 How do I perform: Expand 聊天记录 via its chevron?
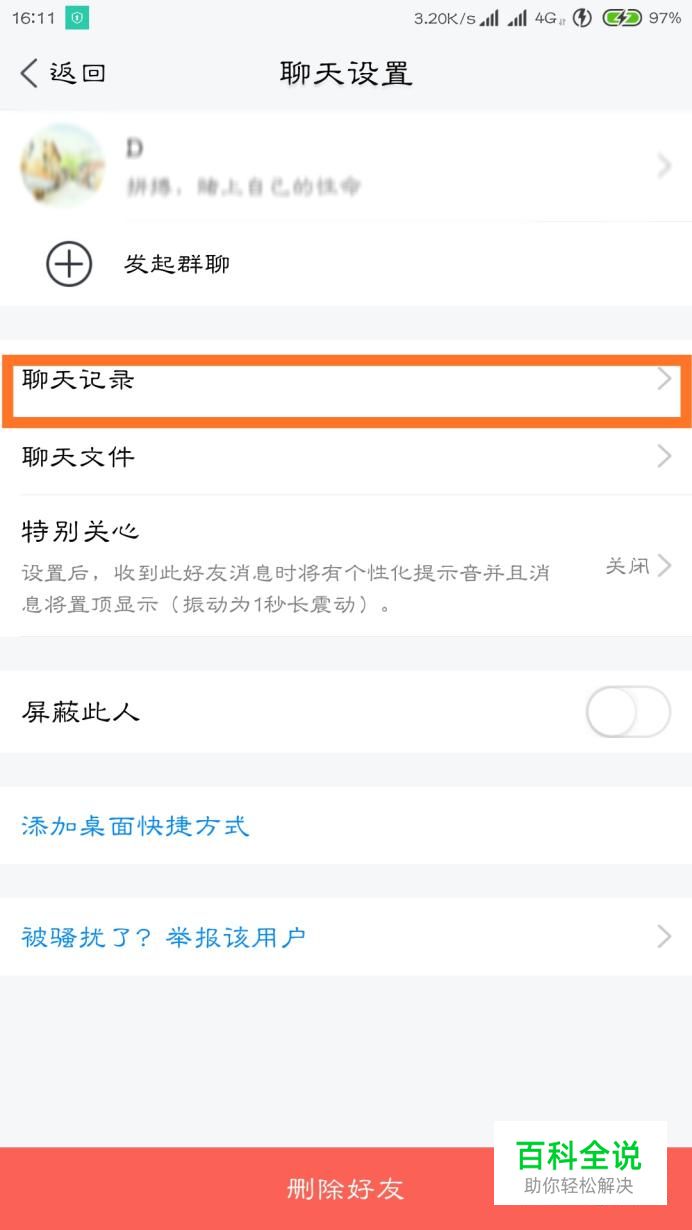click(664, 379)
